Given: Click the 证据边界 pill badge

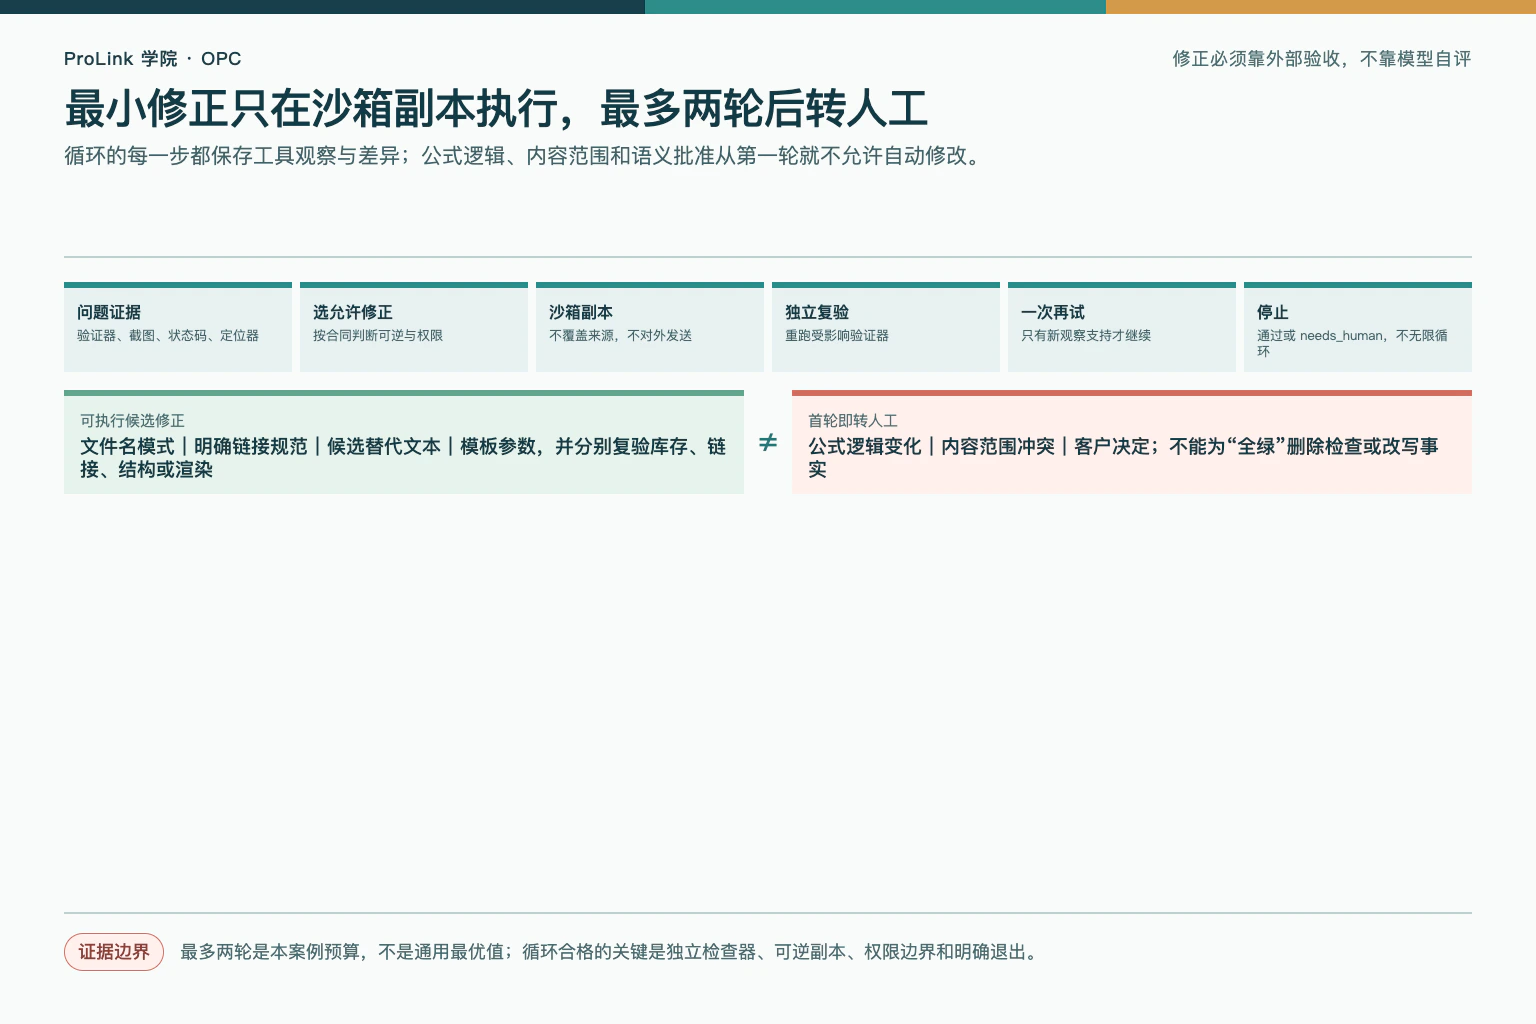Looking at the screenshot, I should click(x=114, y=952).
